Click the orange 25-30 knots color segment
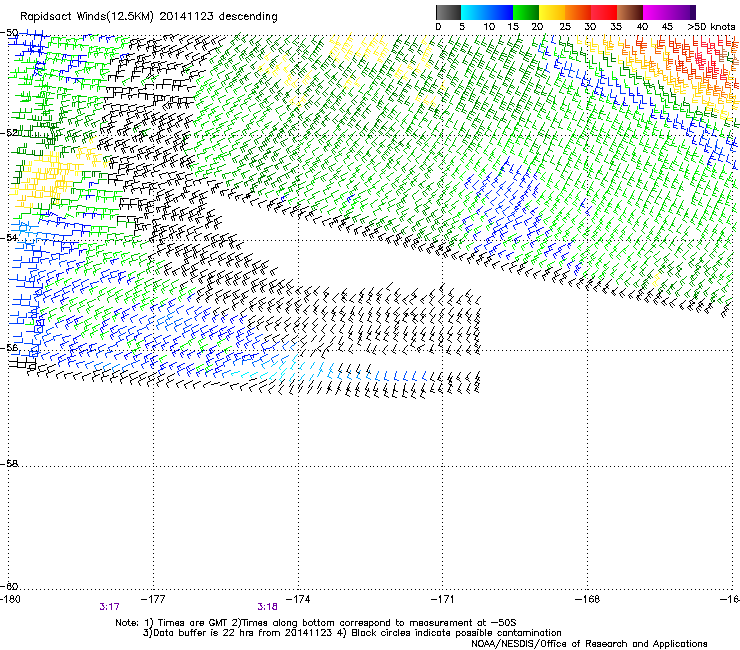 click(x=578, y=12)
